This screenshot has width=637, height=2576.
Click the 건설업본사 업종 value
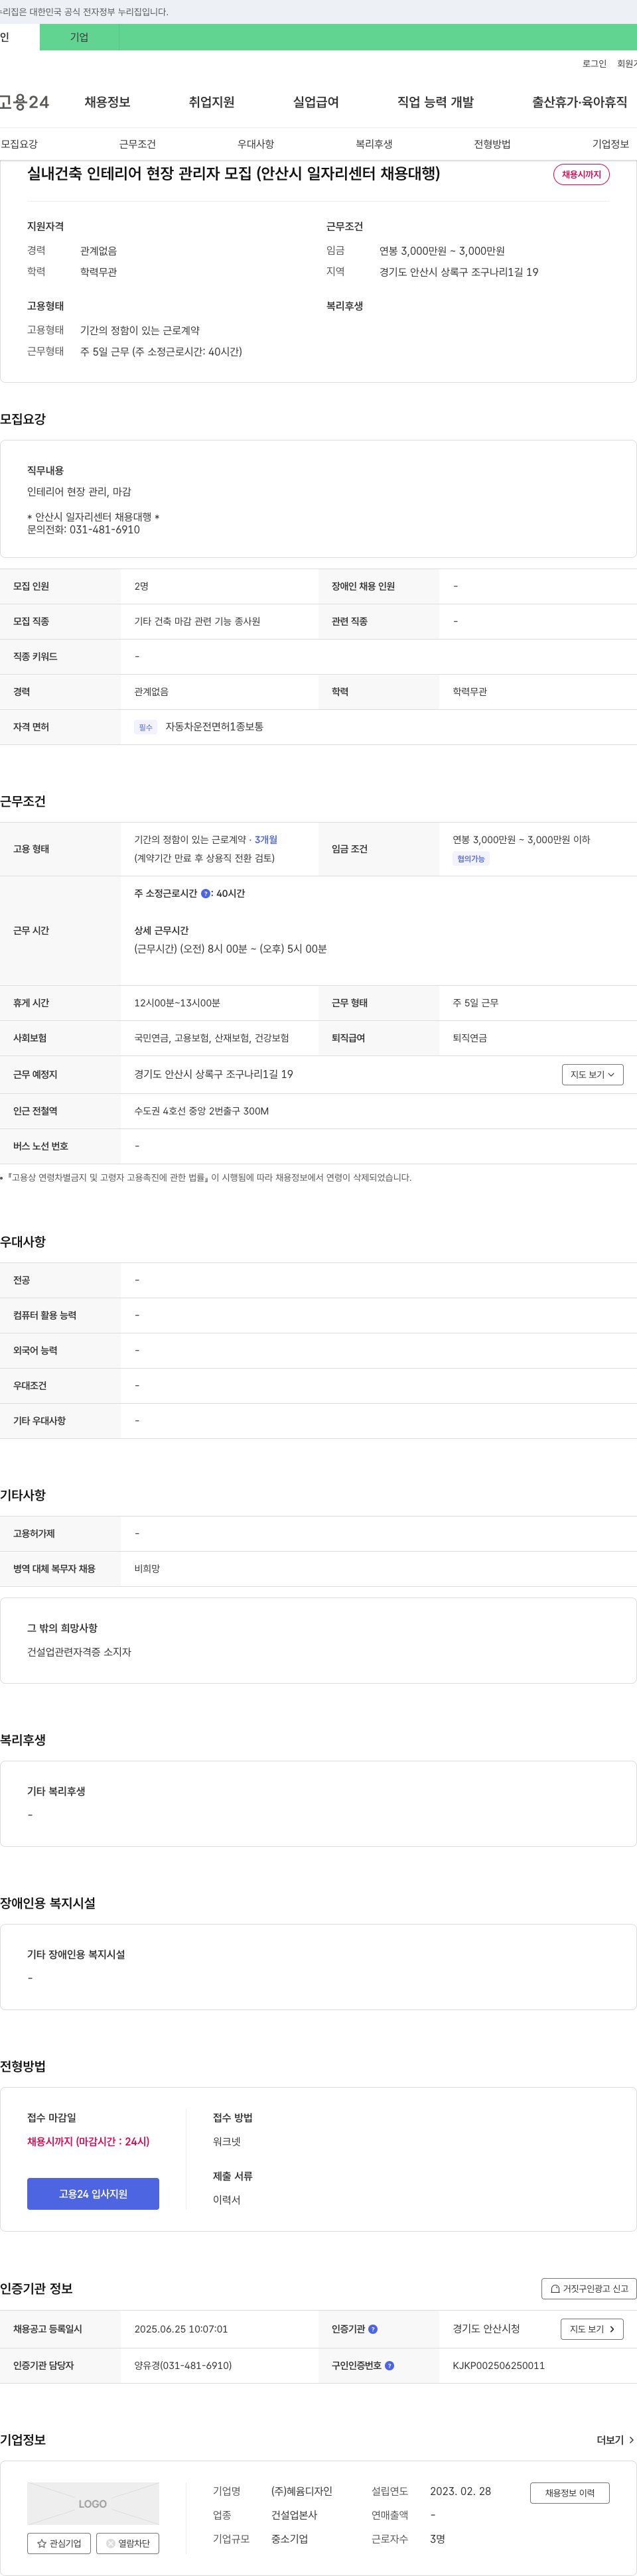294,2515
